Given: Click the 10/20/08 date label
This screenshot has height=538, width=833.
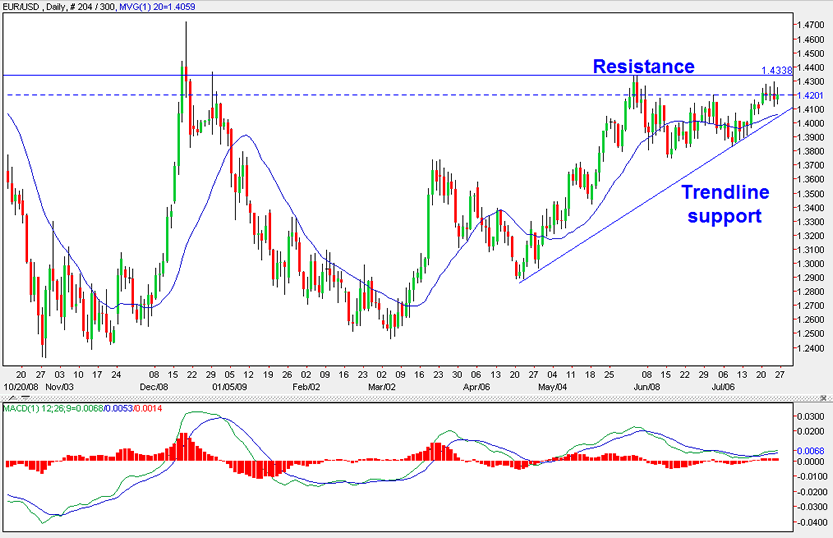Looking at the screenshot, I should click(23, 385).
